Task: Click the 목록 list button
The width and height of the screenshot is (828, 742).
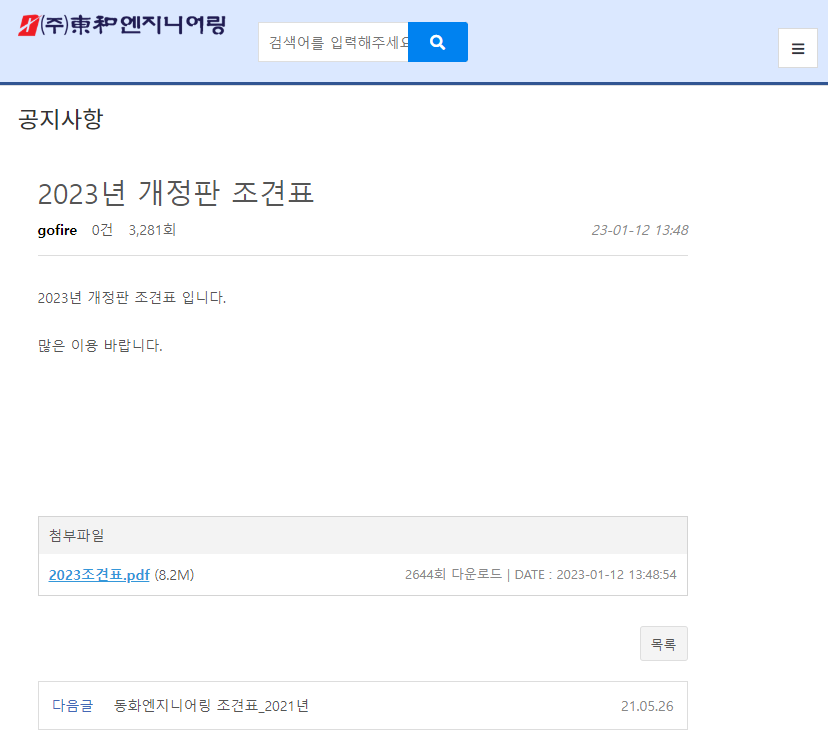Action: tap(663, 644)
